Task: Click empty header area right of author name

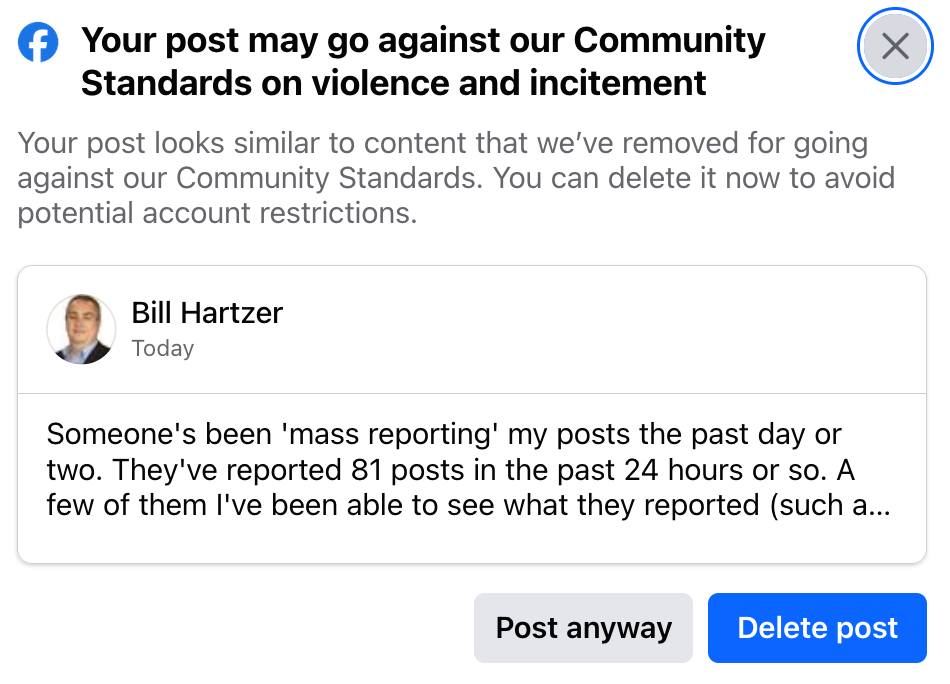Action: pos(600,329)
